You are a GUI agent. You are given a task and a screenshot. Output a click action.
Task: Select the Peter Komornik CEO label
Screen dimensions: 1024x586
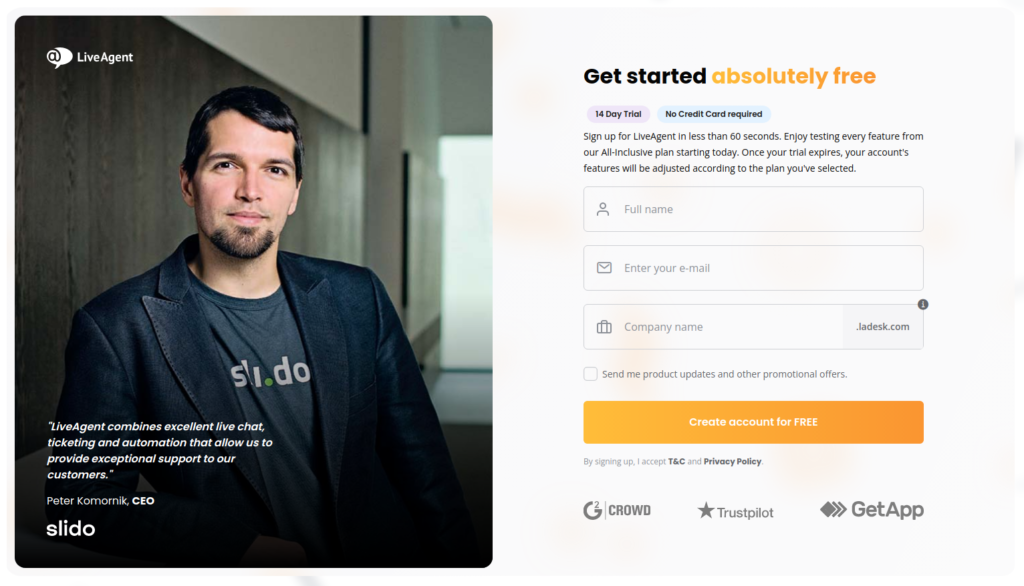(100, 501)
